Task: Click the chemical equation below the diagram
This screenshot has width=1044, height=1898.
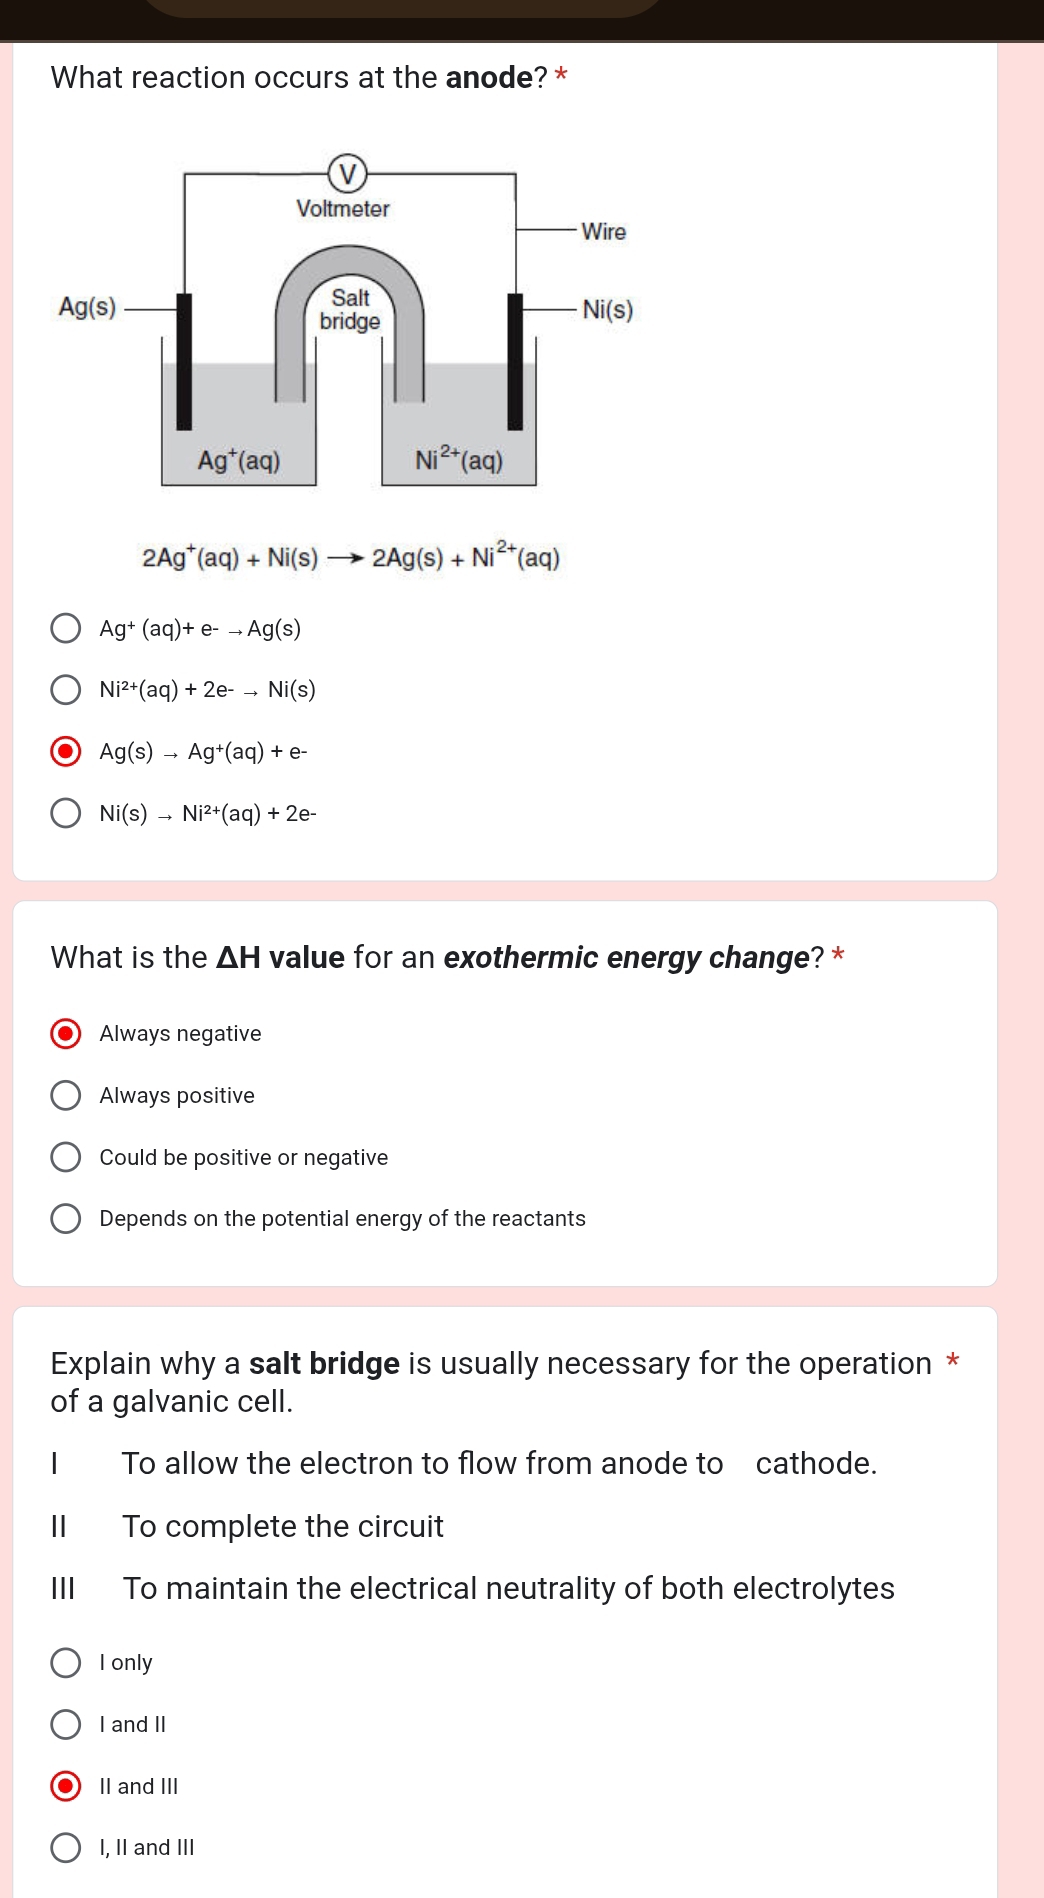Action: click(350, 557)
